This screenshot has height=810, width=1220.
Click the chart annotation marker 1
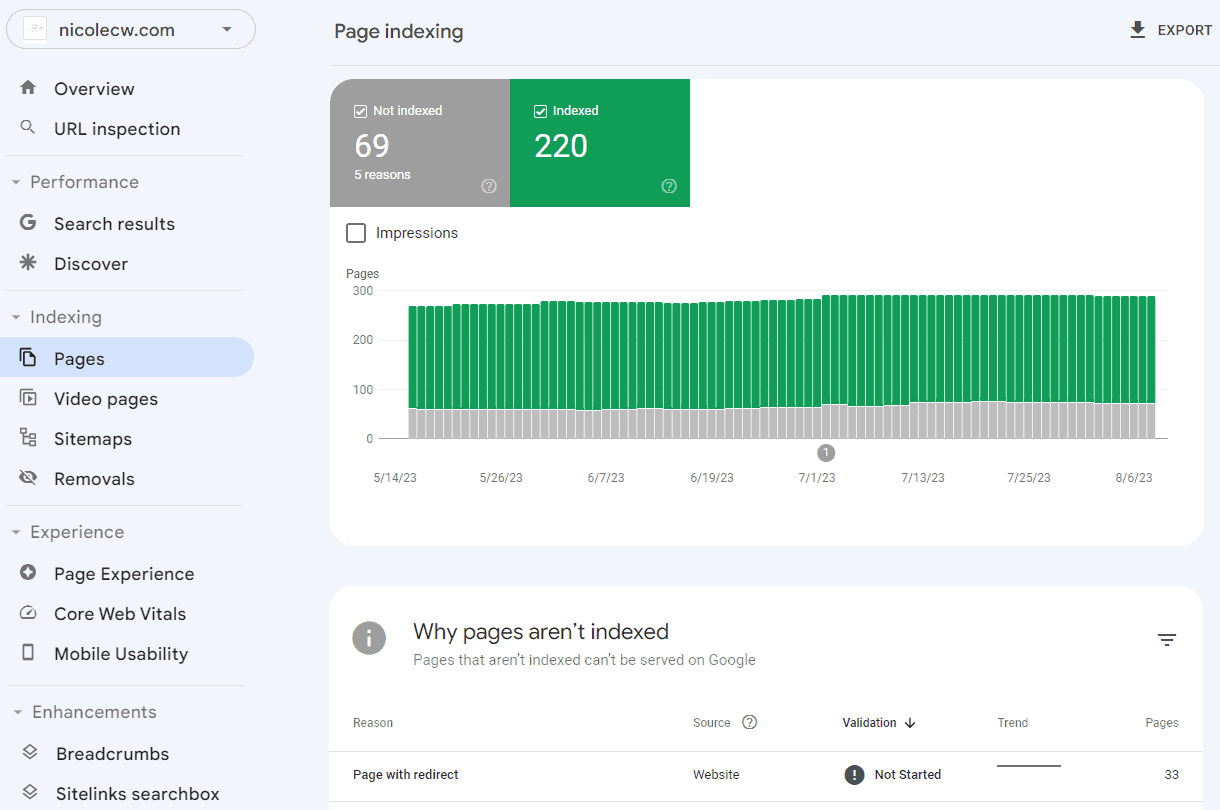[826, 453]
